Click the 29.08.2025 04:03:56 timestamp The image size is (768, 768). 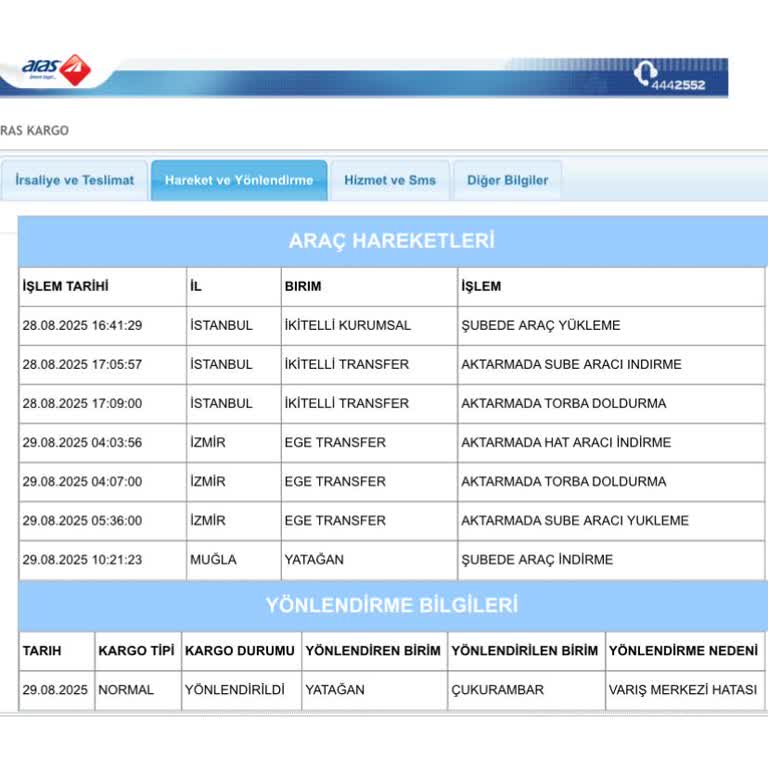click(x=83, y=442)
